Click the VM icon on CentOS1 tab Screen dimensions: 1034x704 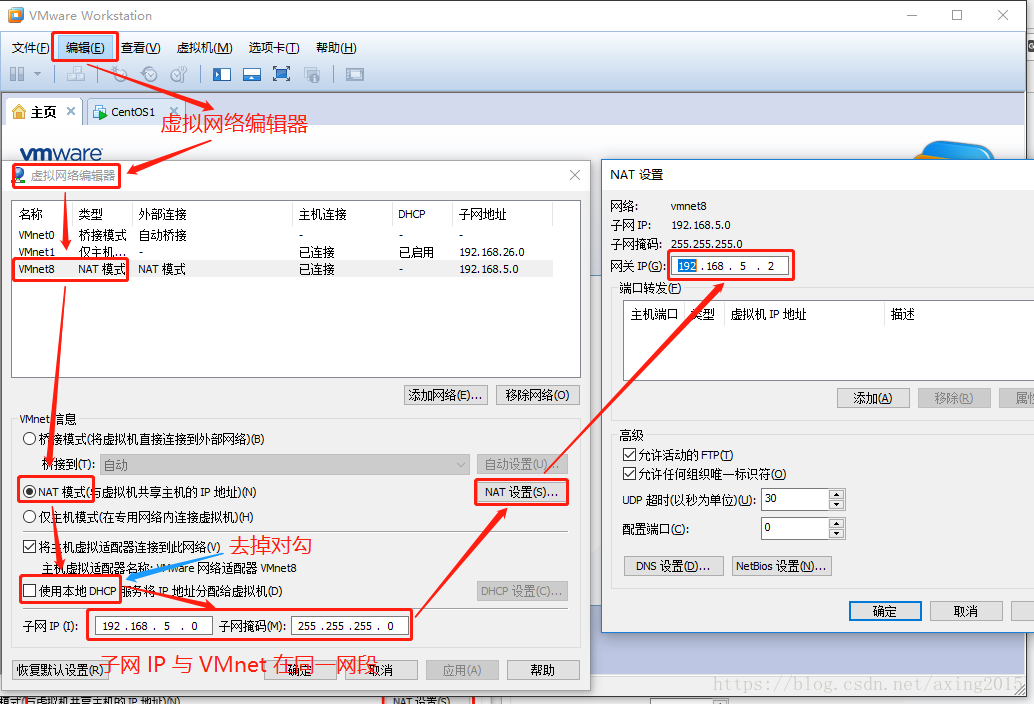[100, 113]
